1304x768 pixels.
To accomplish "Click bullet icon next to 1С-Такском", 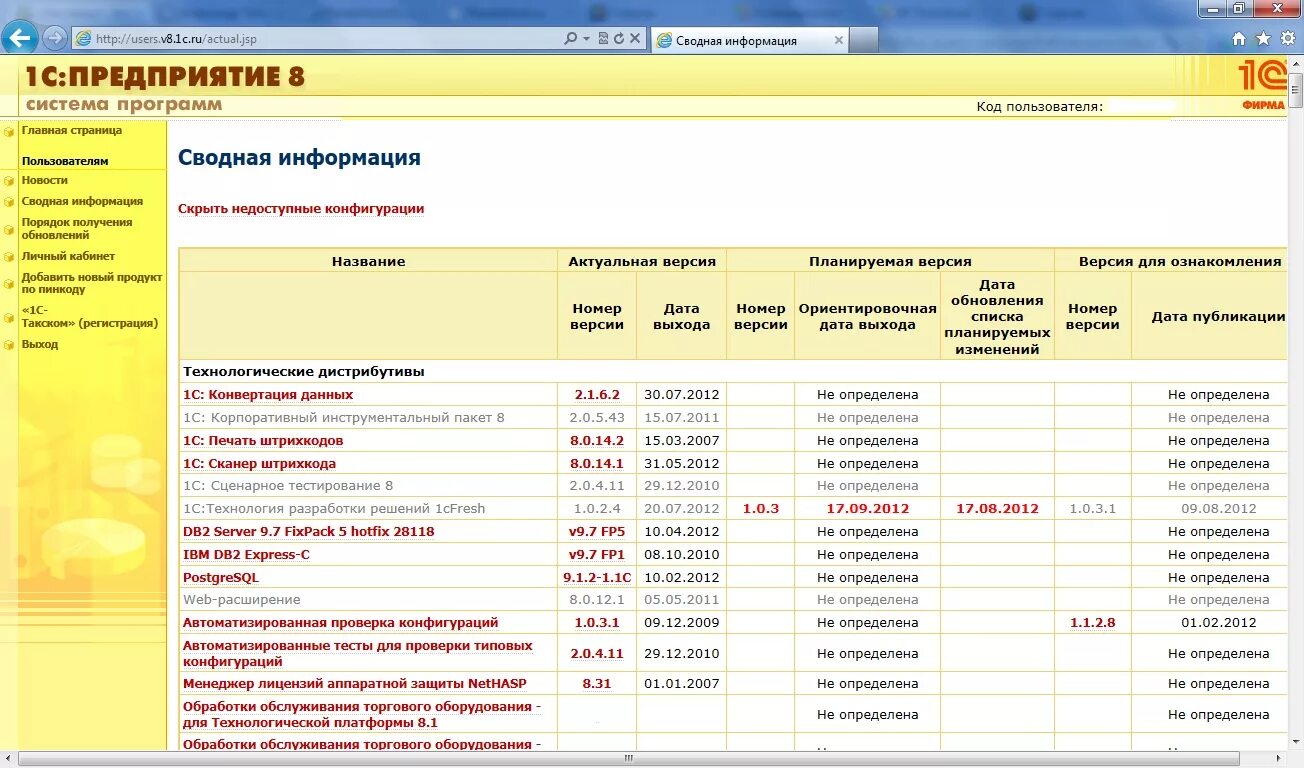I will 9,318.
